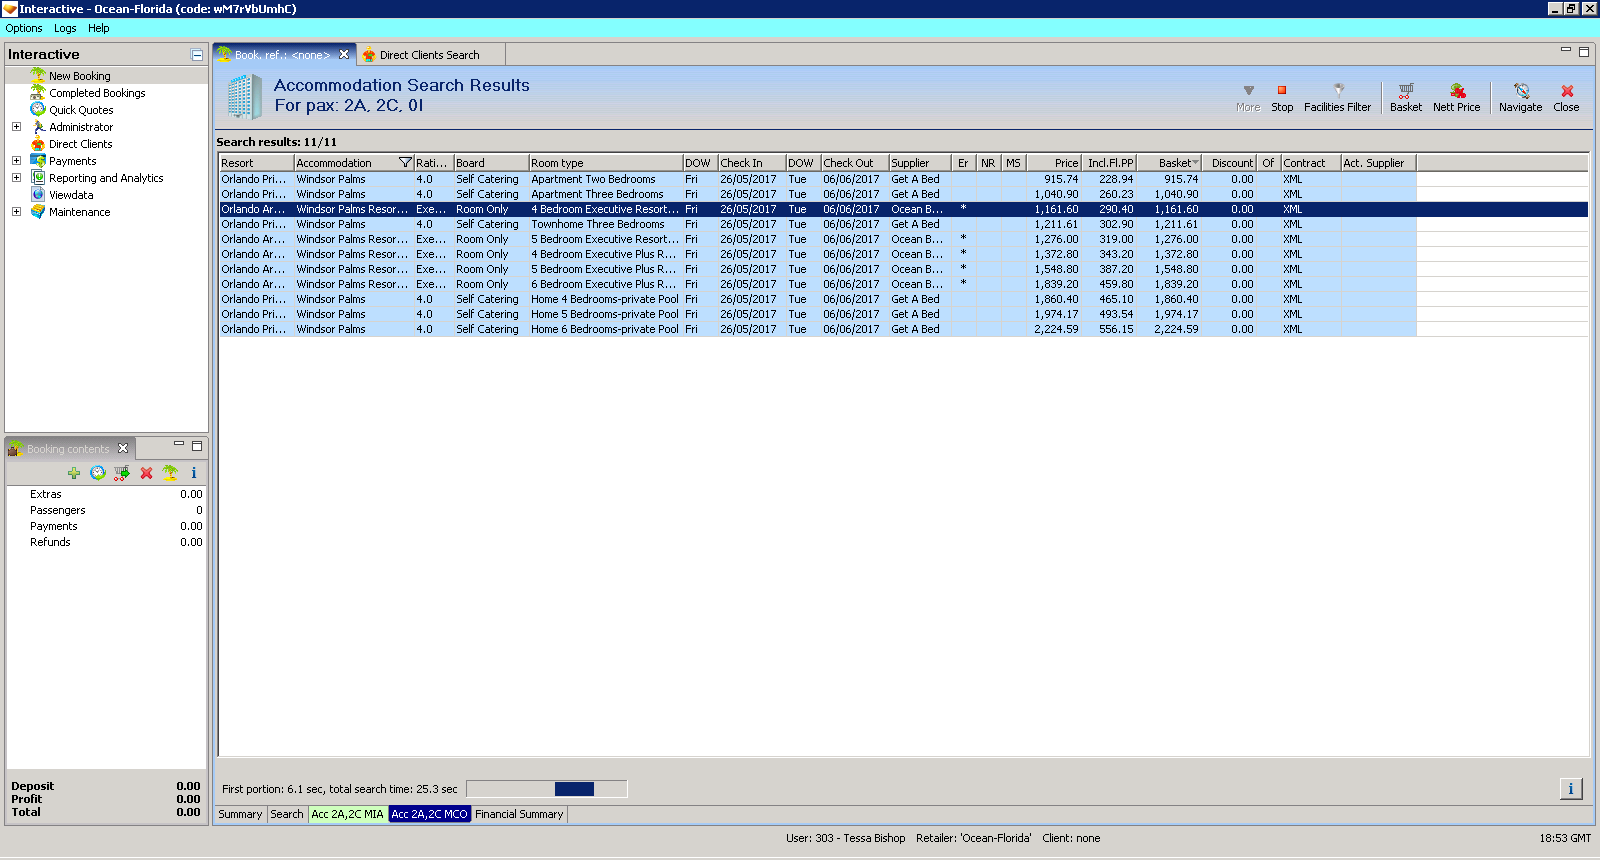
Task: Switch to Direct Clients Search tab
Action: [x=429, y=55]
